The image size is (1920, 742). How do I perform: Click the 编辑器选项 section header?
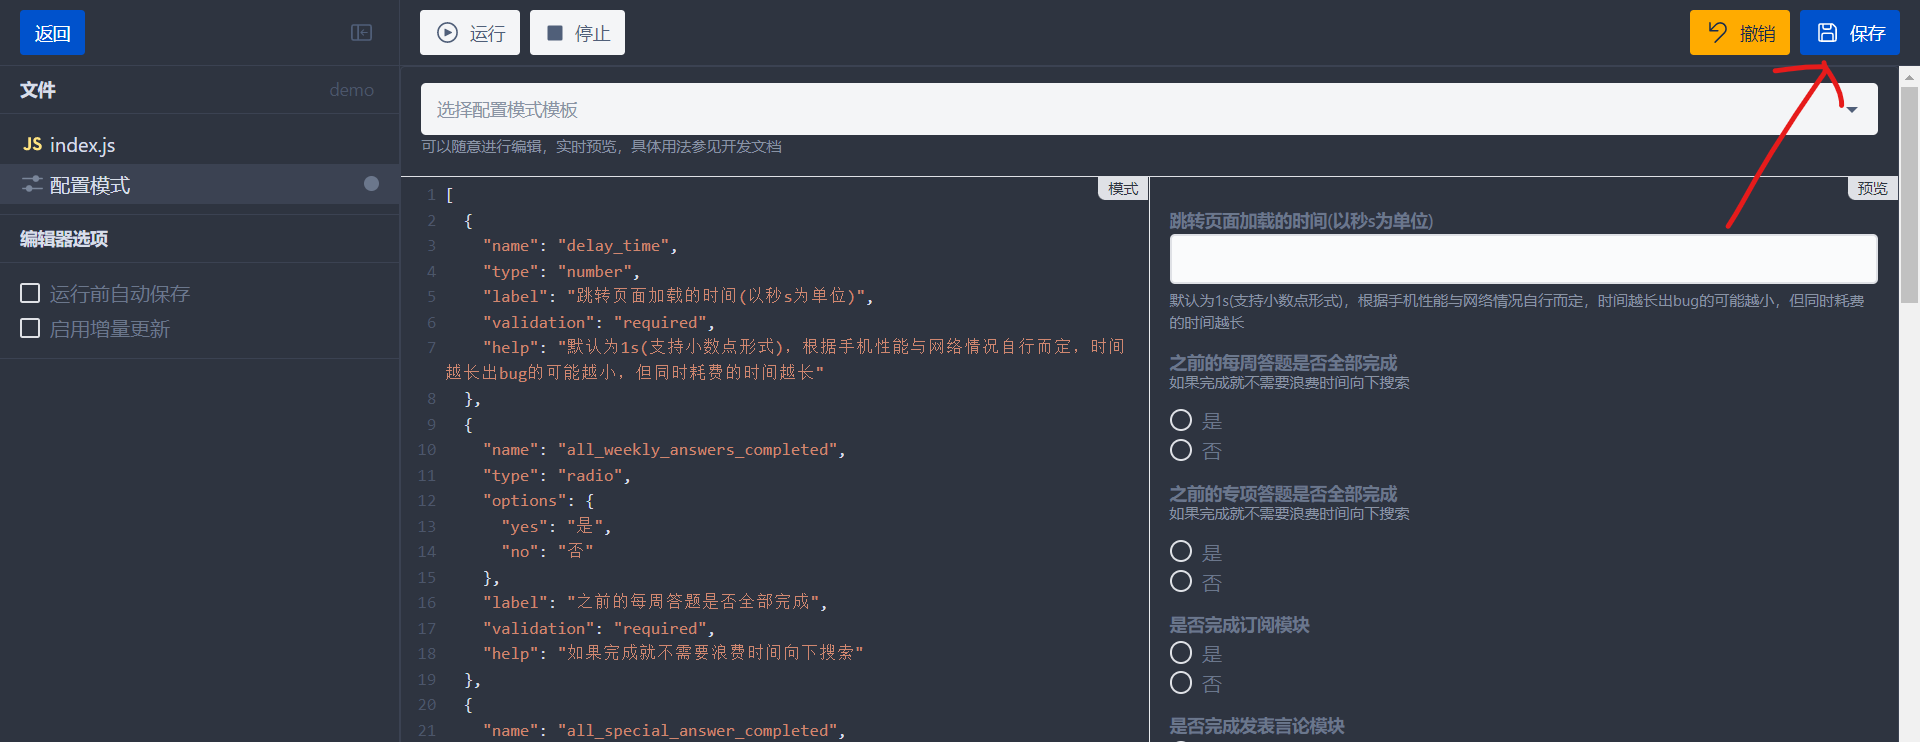coord(64,239)
